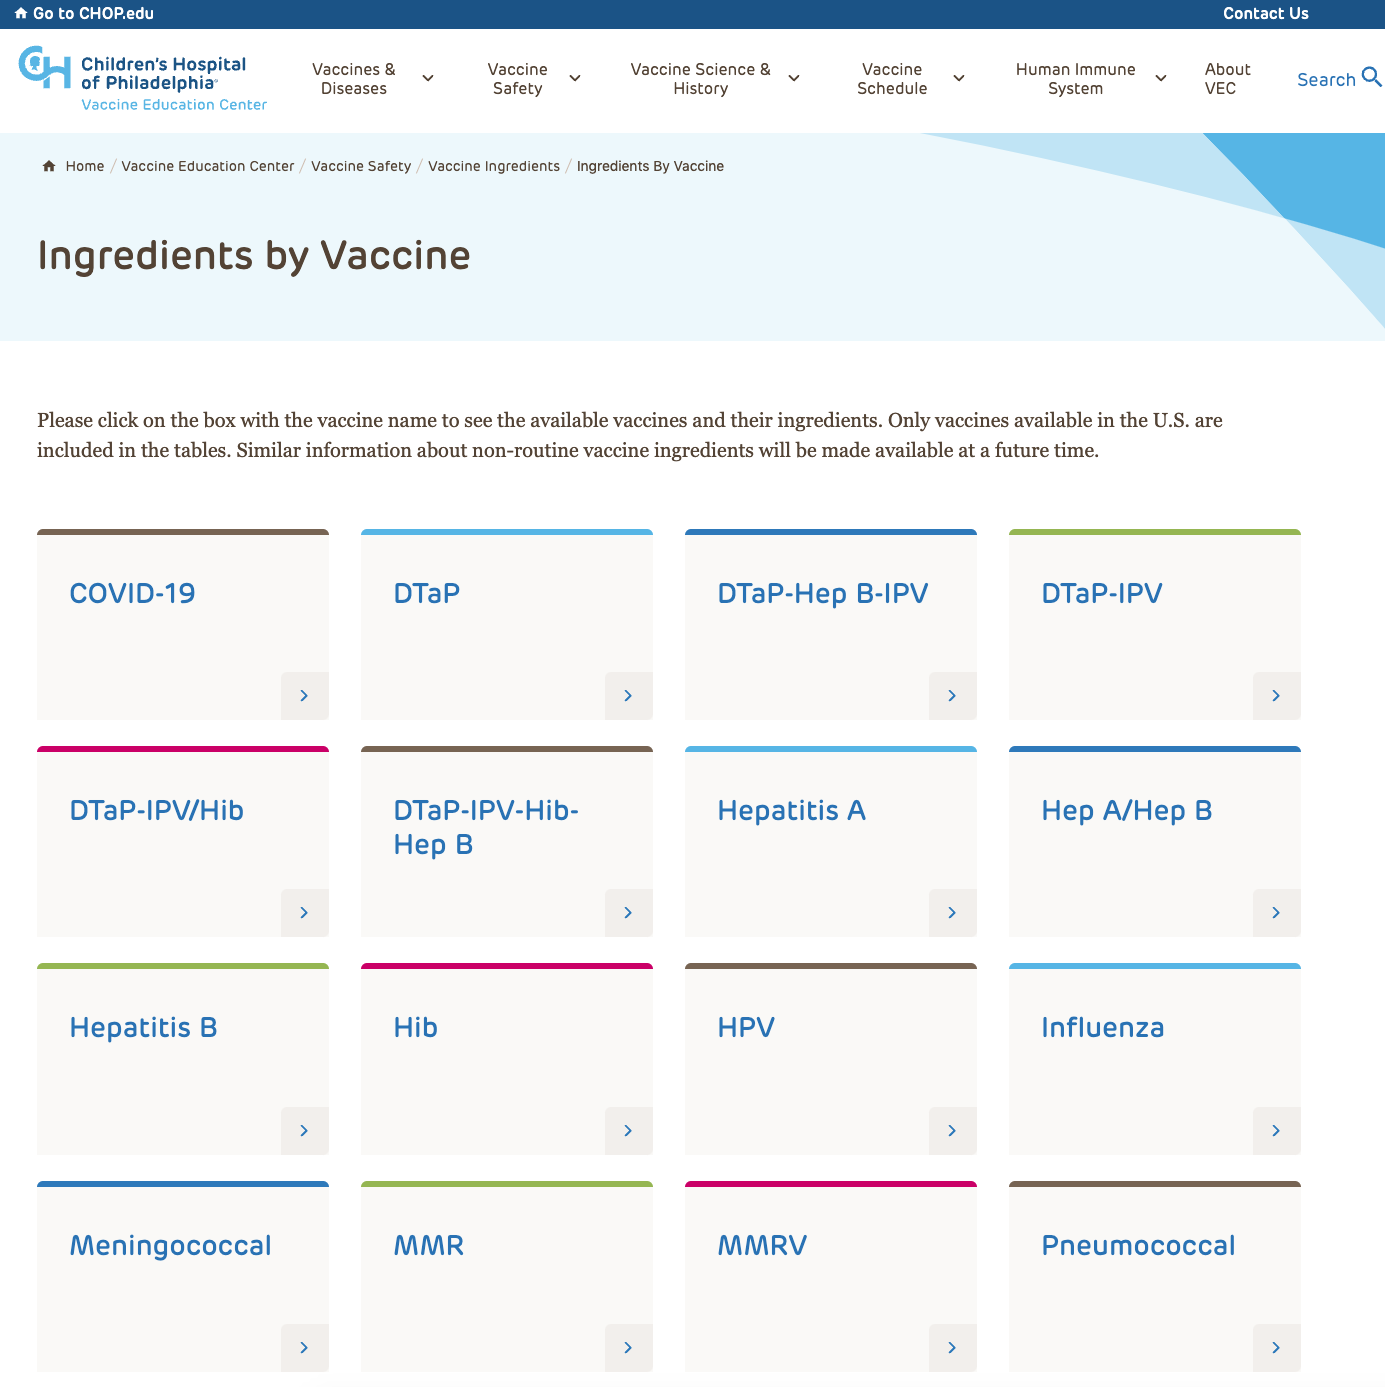1385x1387 pixels.
Task: Click the arrow icon on Hepatitis A card
Action: [953, 913]
